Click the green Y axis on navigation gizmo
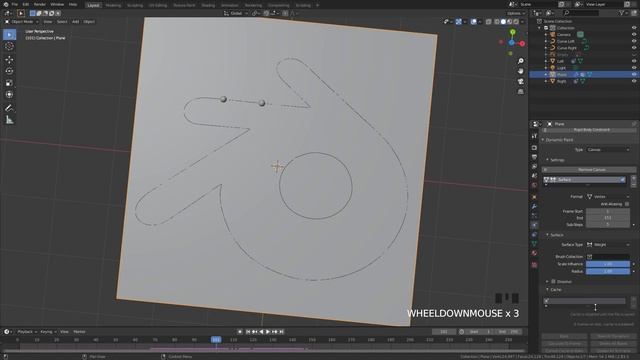Screen dimensions: 640x360 (x=513, y=32)
